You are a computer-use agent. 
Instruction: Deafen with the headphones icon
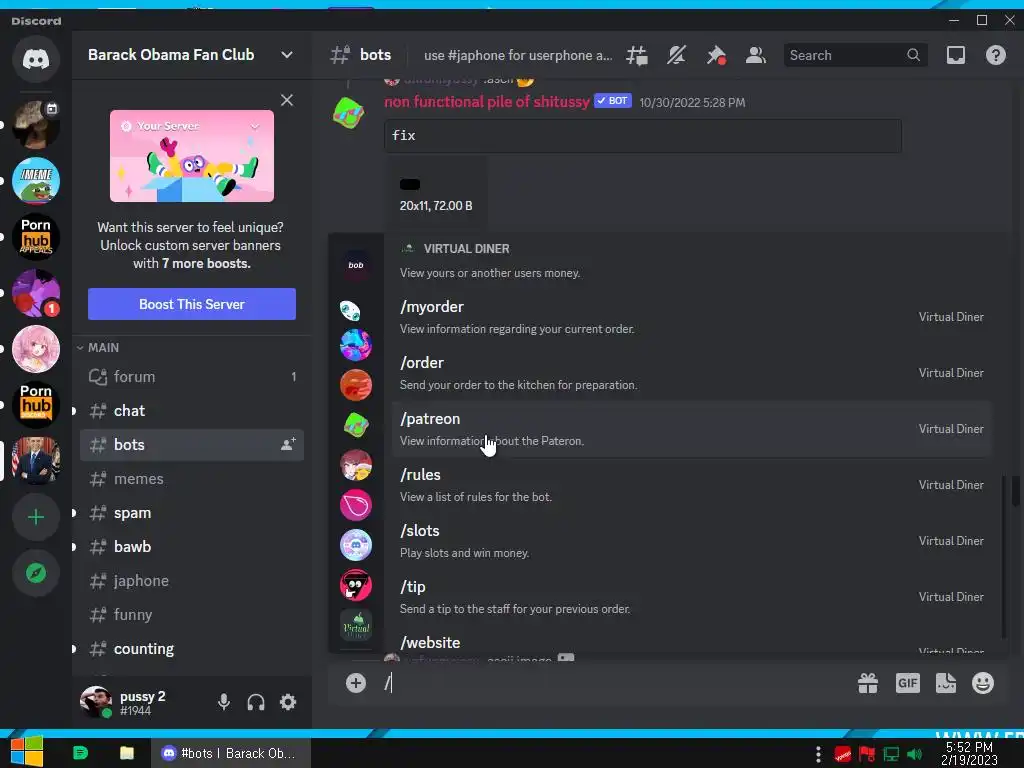(x=256, y=702)
